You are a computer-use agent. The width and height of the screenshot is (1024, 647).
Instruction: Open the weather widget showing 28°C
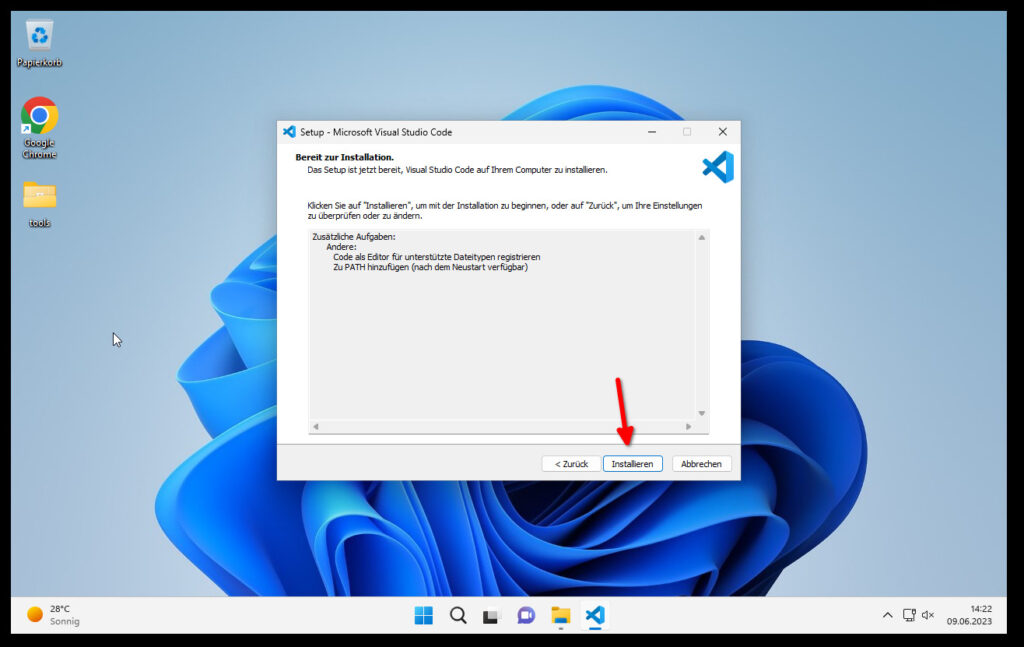(52, 615)
